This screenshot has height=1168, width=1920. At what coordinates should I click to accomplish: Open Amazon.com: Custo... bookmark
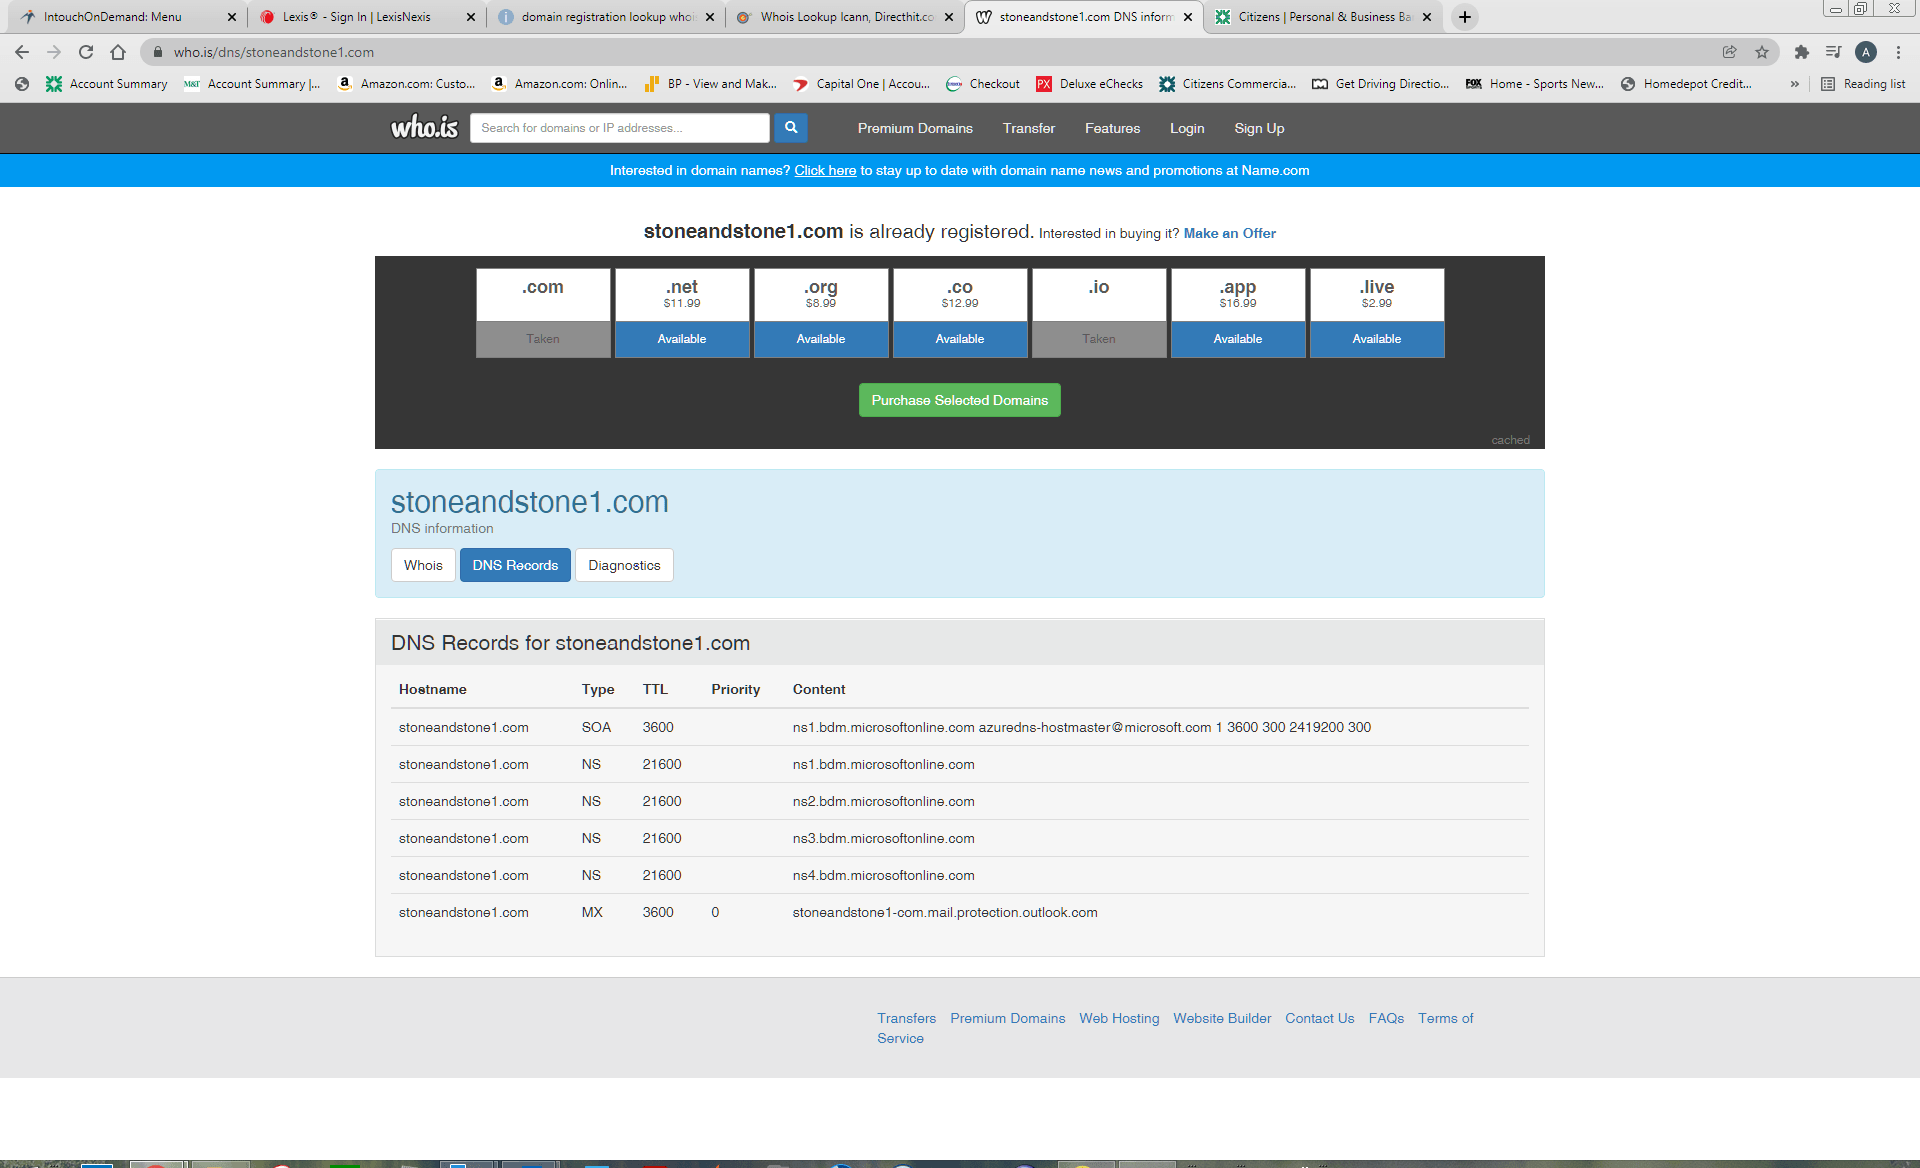[406, 84]
